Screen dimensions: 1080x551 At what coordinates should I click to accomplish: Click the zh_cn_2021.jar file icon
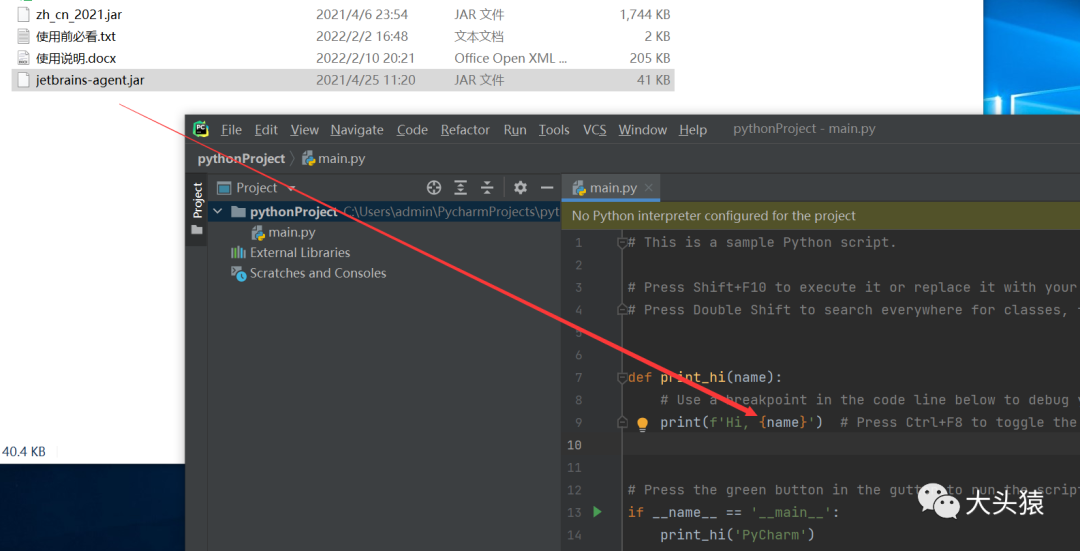23,14
